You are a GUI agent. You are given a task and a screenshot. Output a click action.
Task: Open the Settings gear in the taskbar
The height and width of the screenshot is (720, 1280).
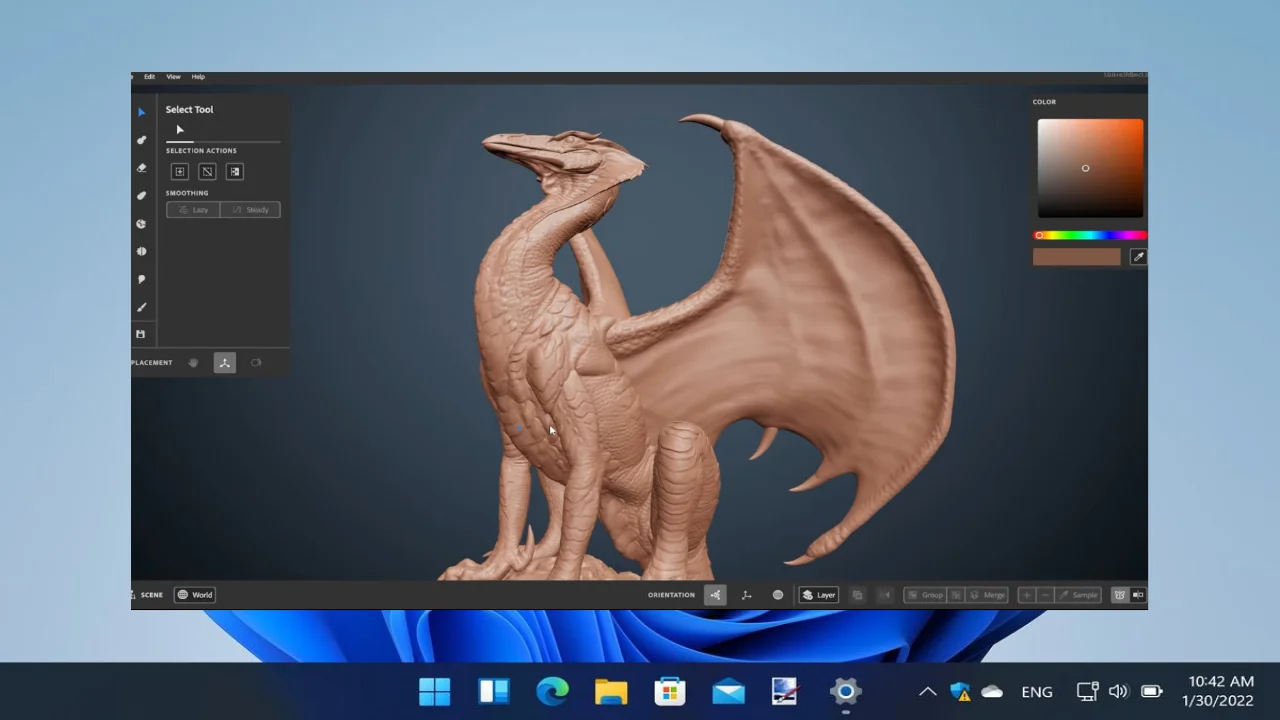[x=845, y=691]
